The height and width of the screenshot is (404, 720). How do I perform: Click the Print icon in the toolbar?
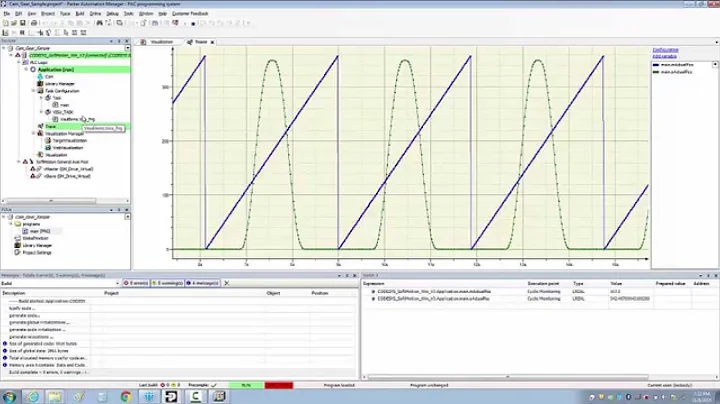pyautogui.click(x=34, y=23)
